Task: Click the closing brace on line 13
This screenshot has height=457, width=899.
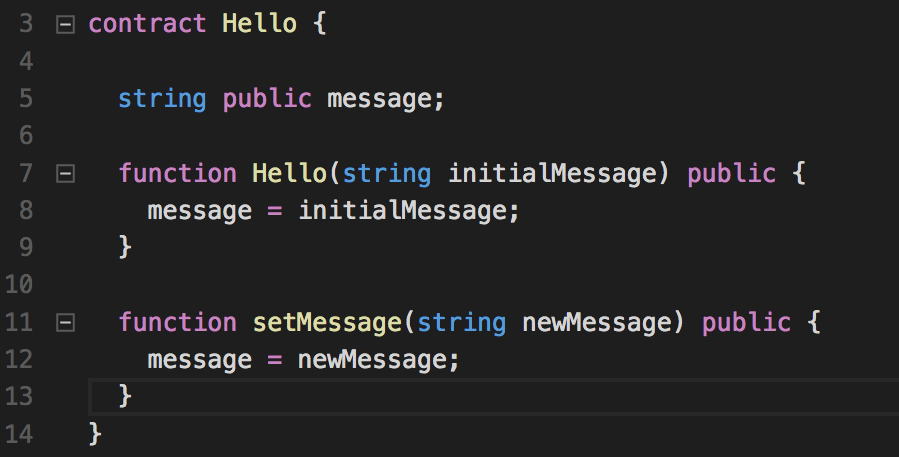Action: pyautogui.click(x=125, y=396)
